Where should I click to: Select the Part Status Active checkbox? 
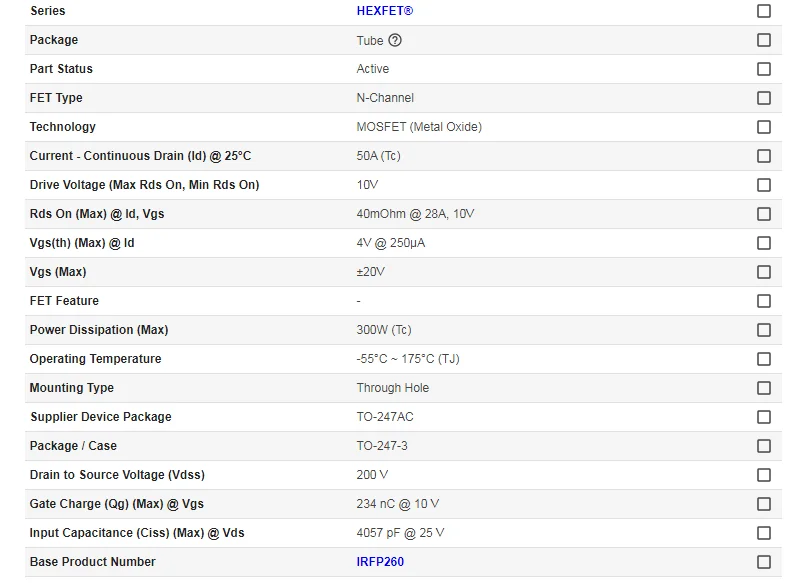point(764,69)
